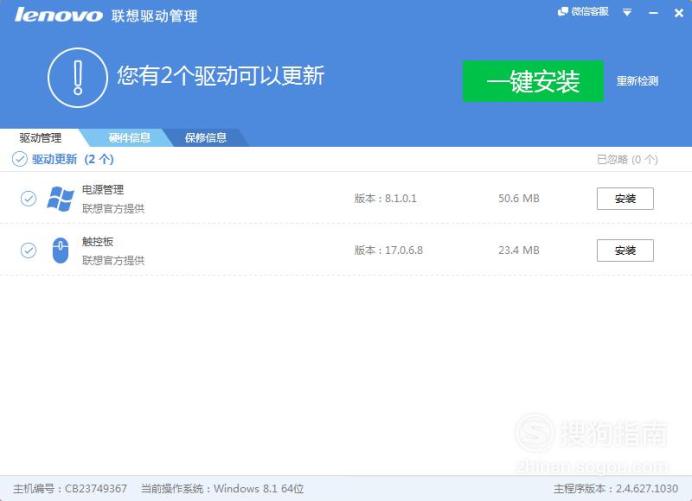Viewport: 692px width, 501px height.
Task: Select the 电源管理 driver name
Action: coord(103,190)
